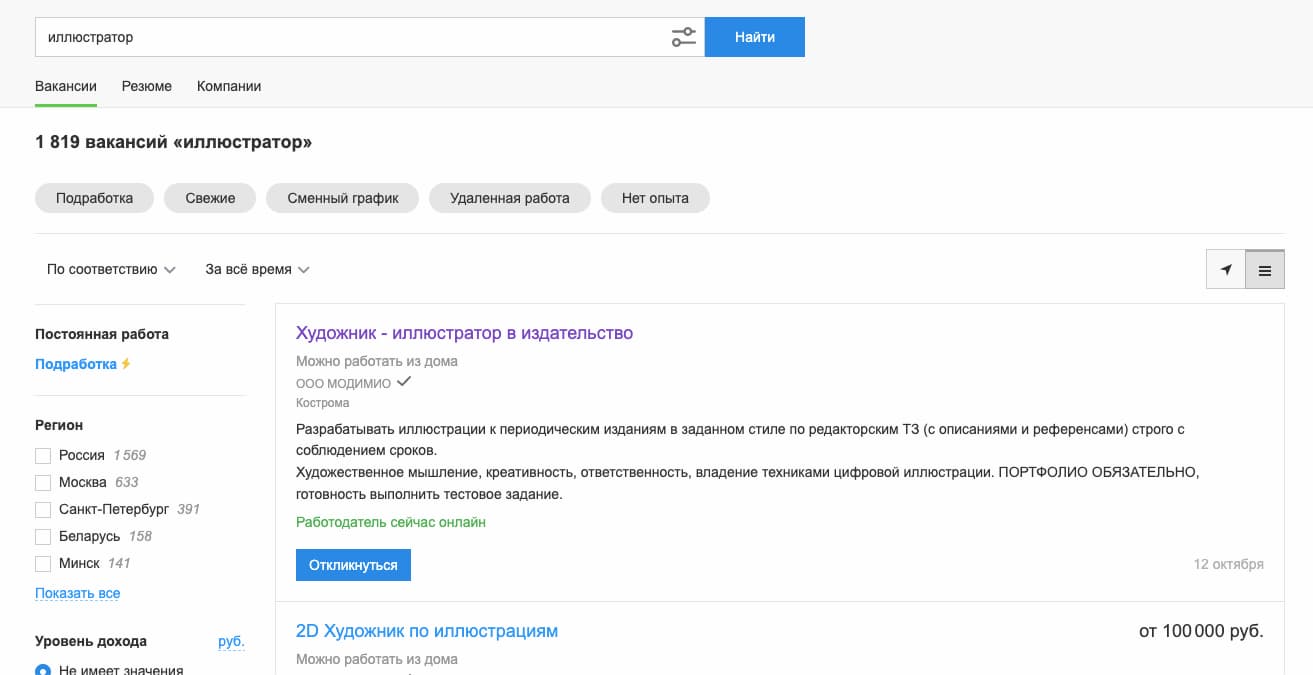Check the Россия region checkbox
This screenshot has width=1313, height=675.
coord(43,455)
